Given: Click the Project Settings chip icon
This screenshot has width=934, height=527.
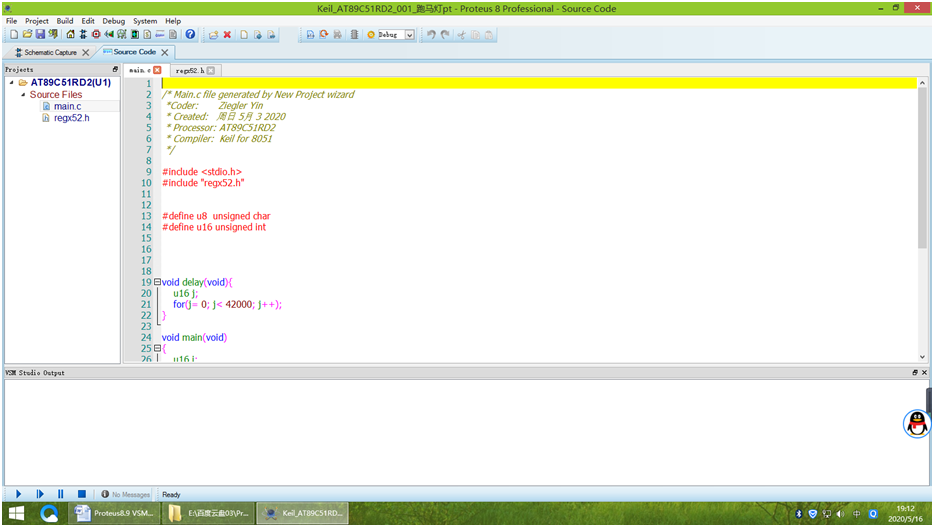Looking at the screenshot, I should tap(354, 35).
